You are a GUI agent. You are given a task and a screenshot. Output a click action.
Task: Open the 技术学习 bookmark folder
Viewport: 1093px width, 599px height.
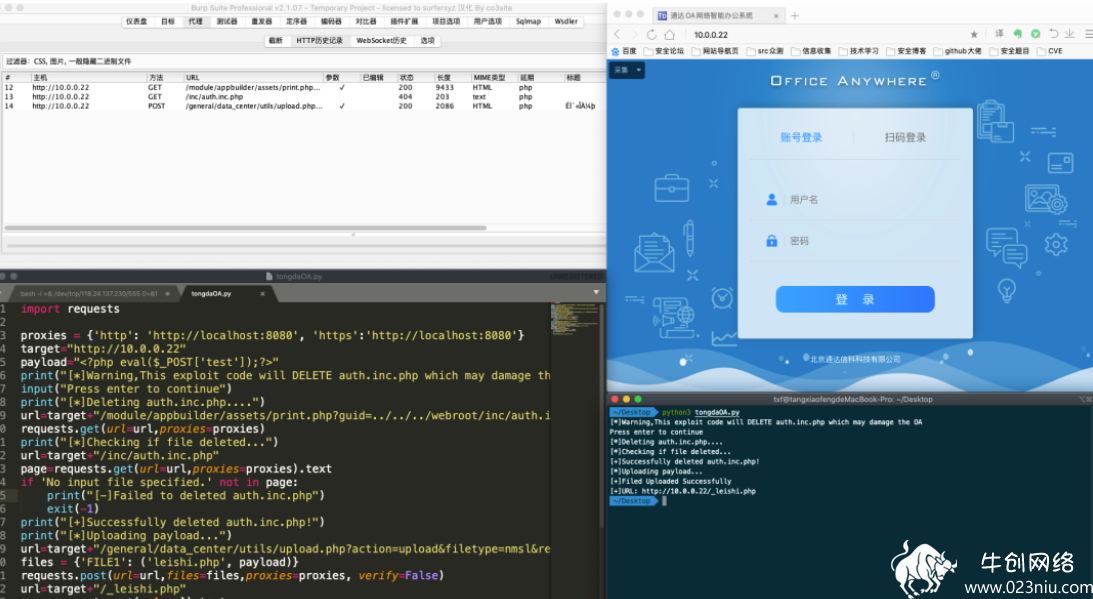[x=858, y=51]
